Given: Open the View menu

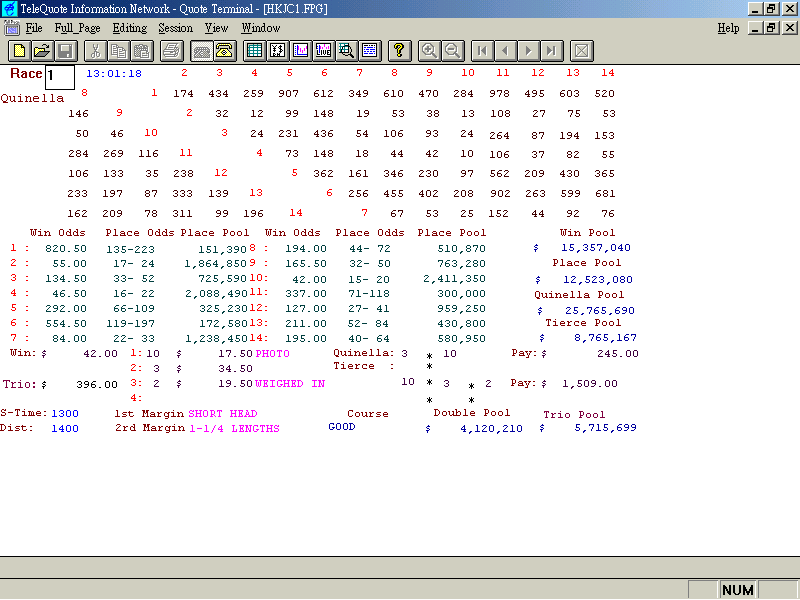Looking at the screenshot, I should 216,28.
